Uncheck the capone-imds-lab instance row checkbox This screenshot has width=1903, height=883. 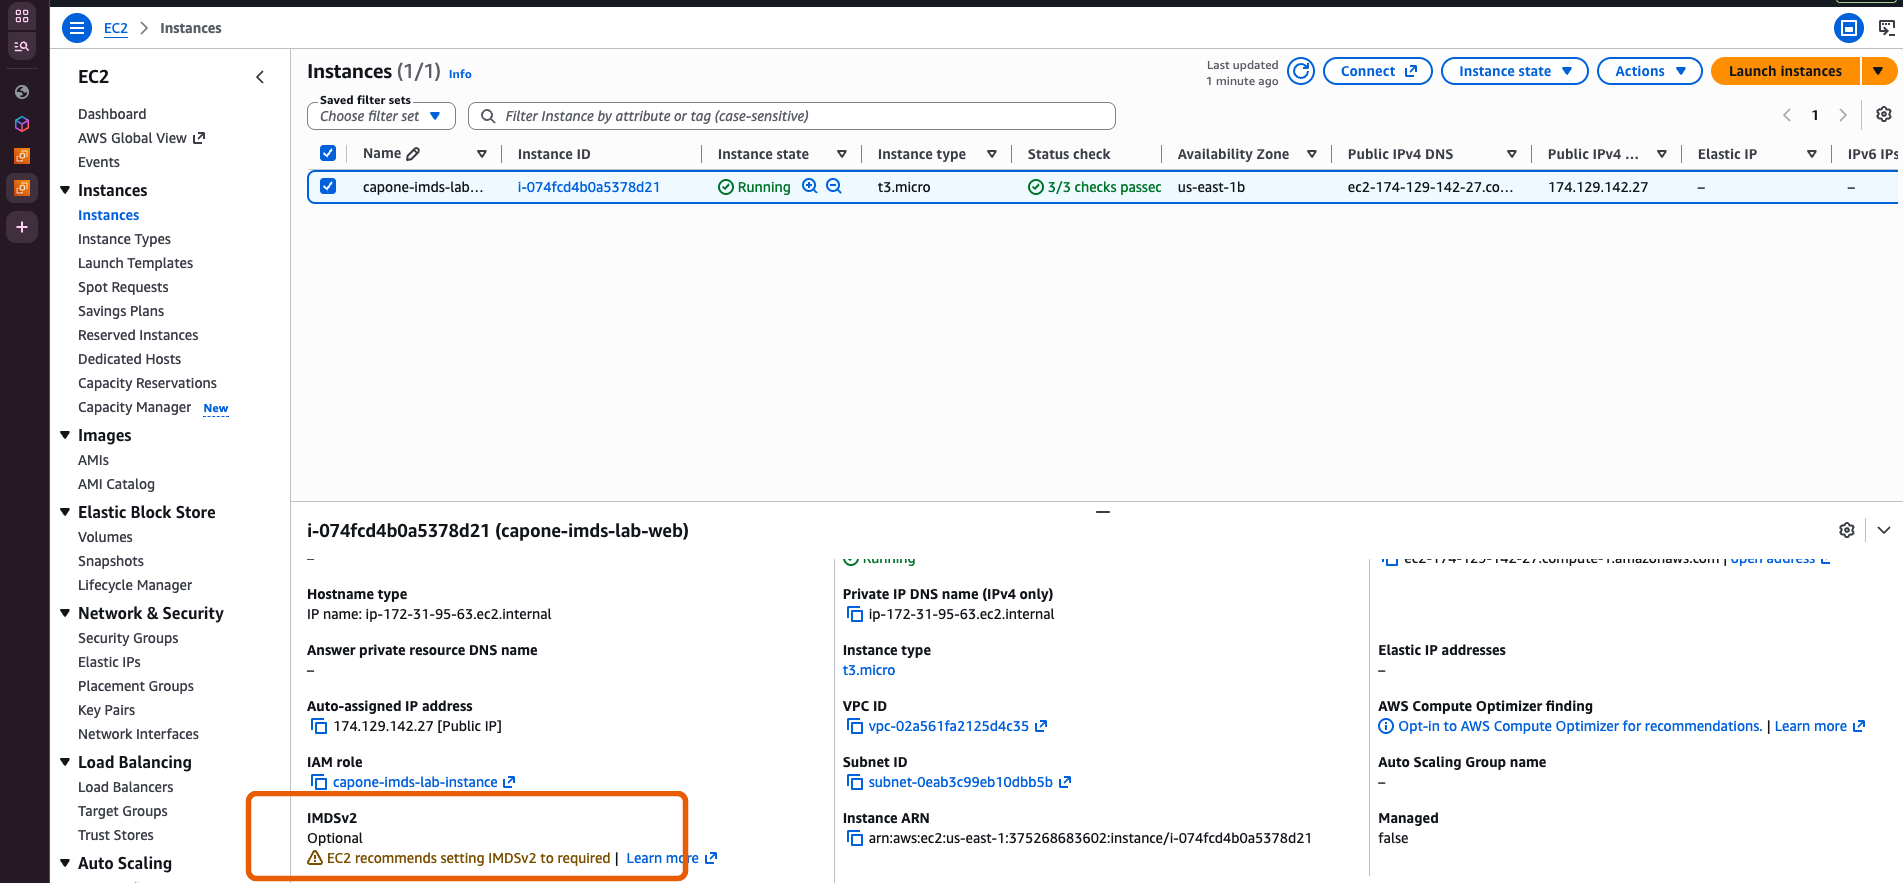pos(328,186)
